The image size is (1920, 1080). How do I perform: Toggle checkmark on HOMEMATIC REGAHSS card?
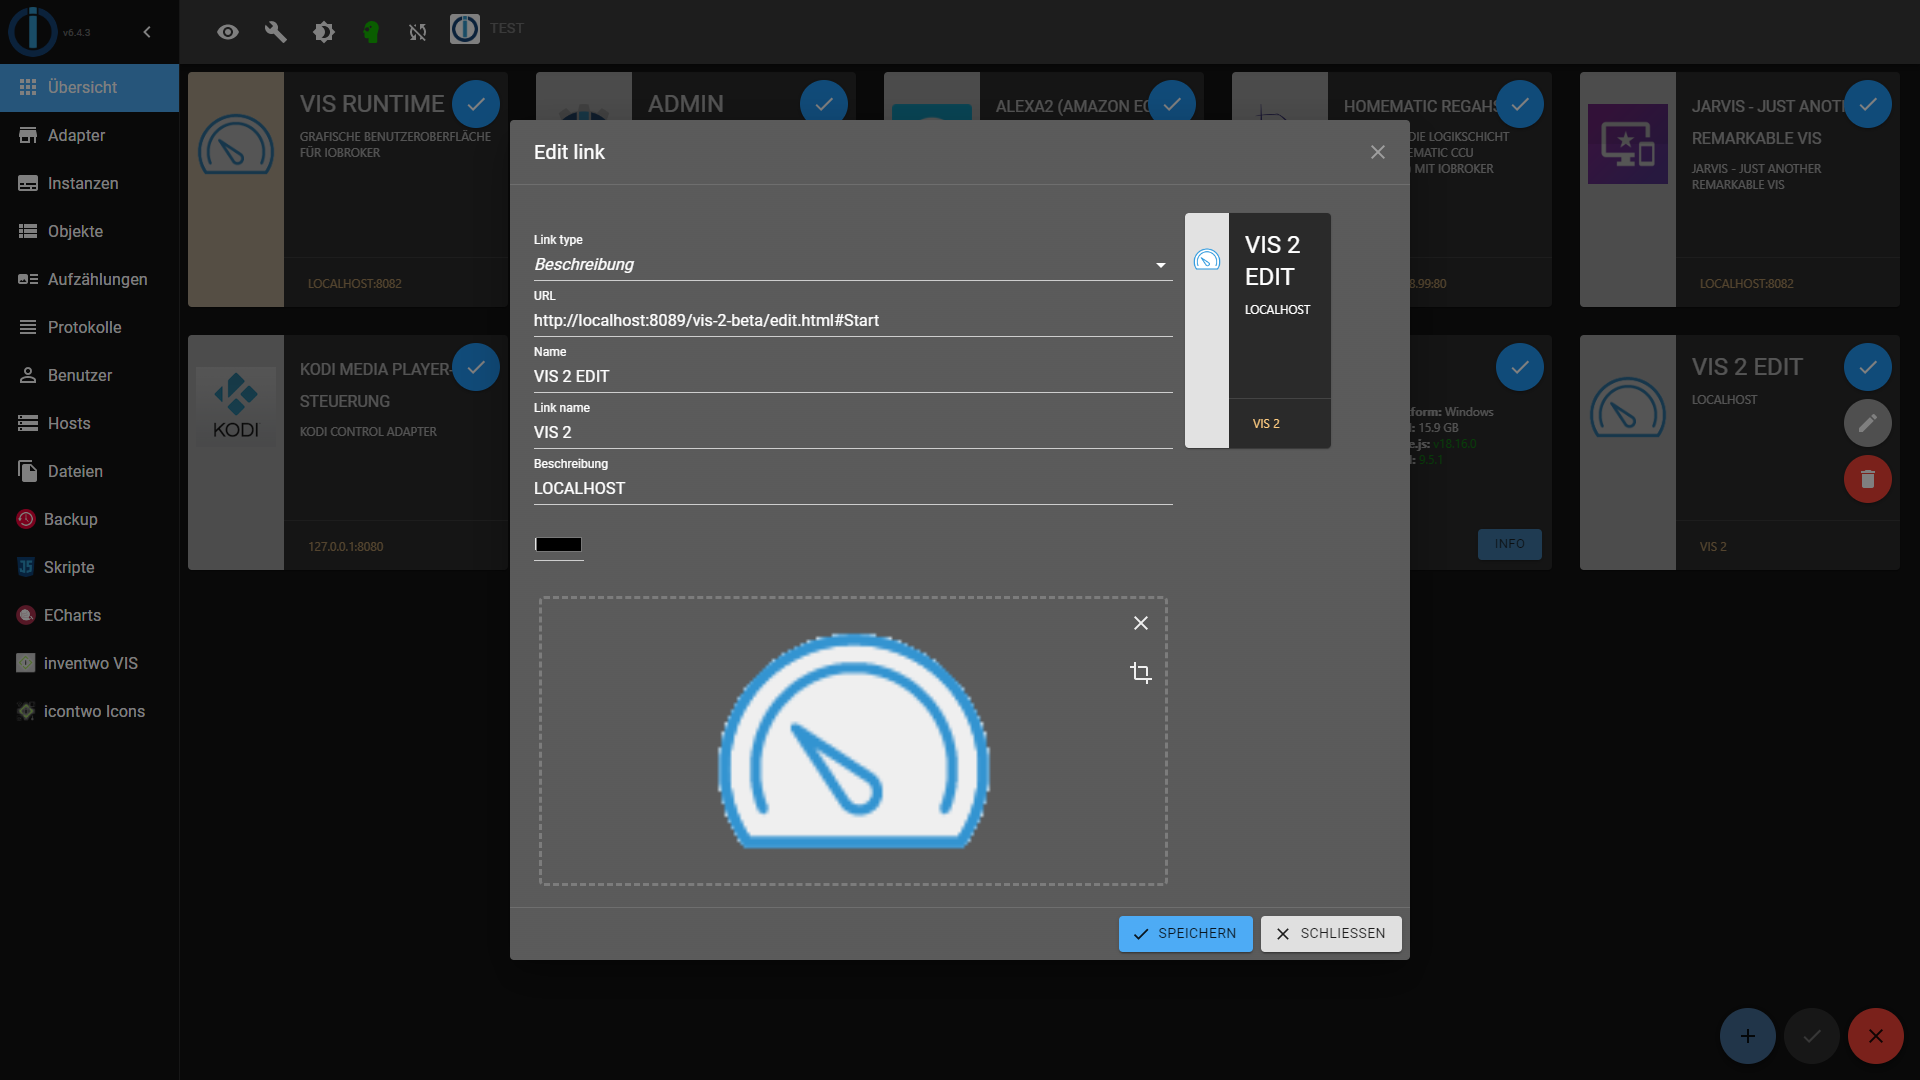1520,104
